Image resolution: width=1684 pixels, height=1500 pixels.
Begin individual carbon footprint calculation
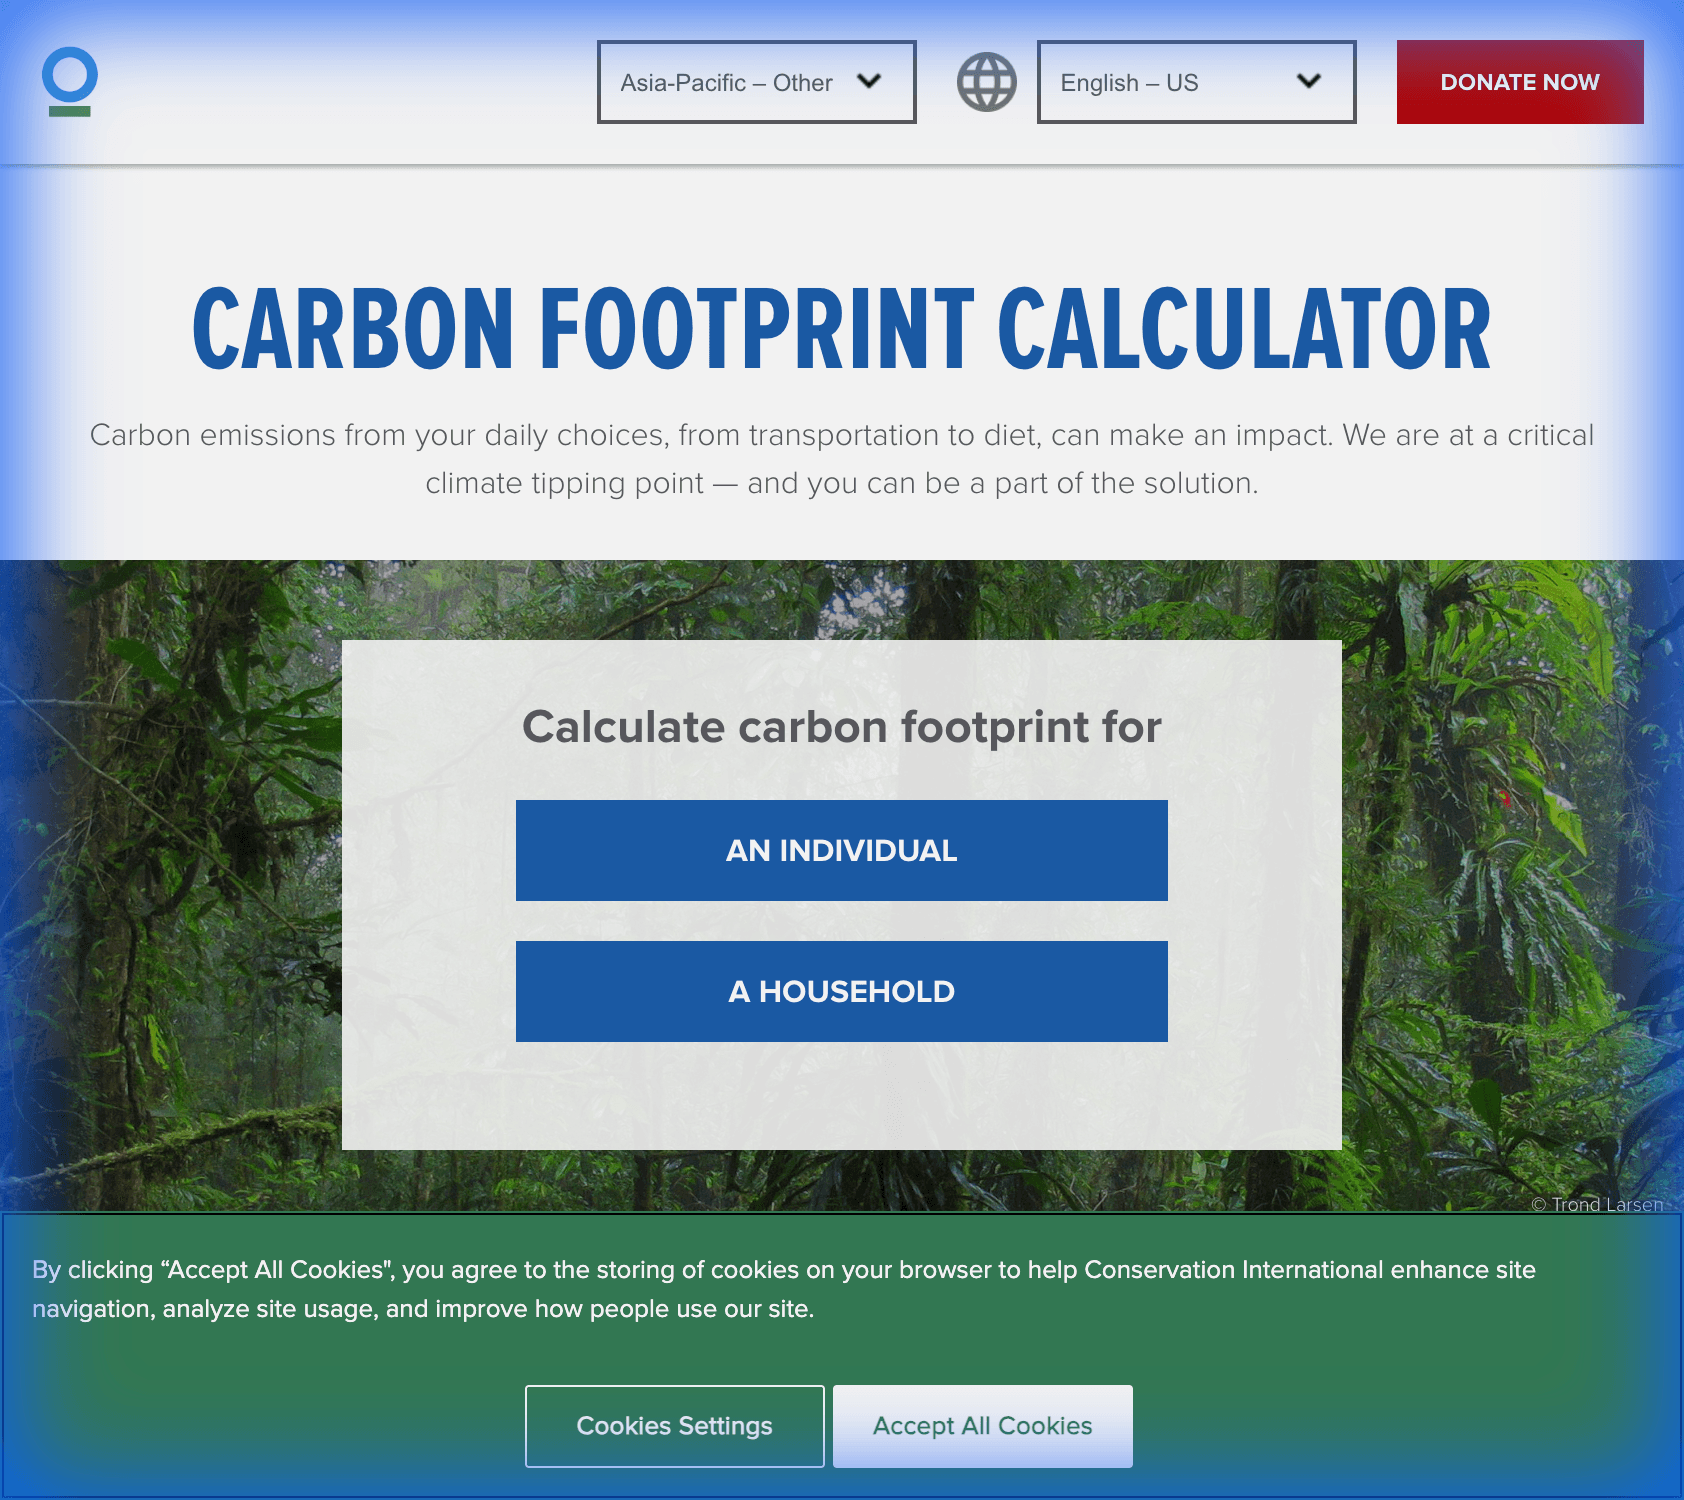point(841,850)
